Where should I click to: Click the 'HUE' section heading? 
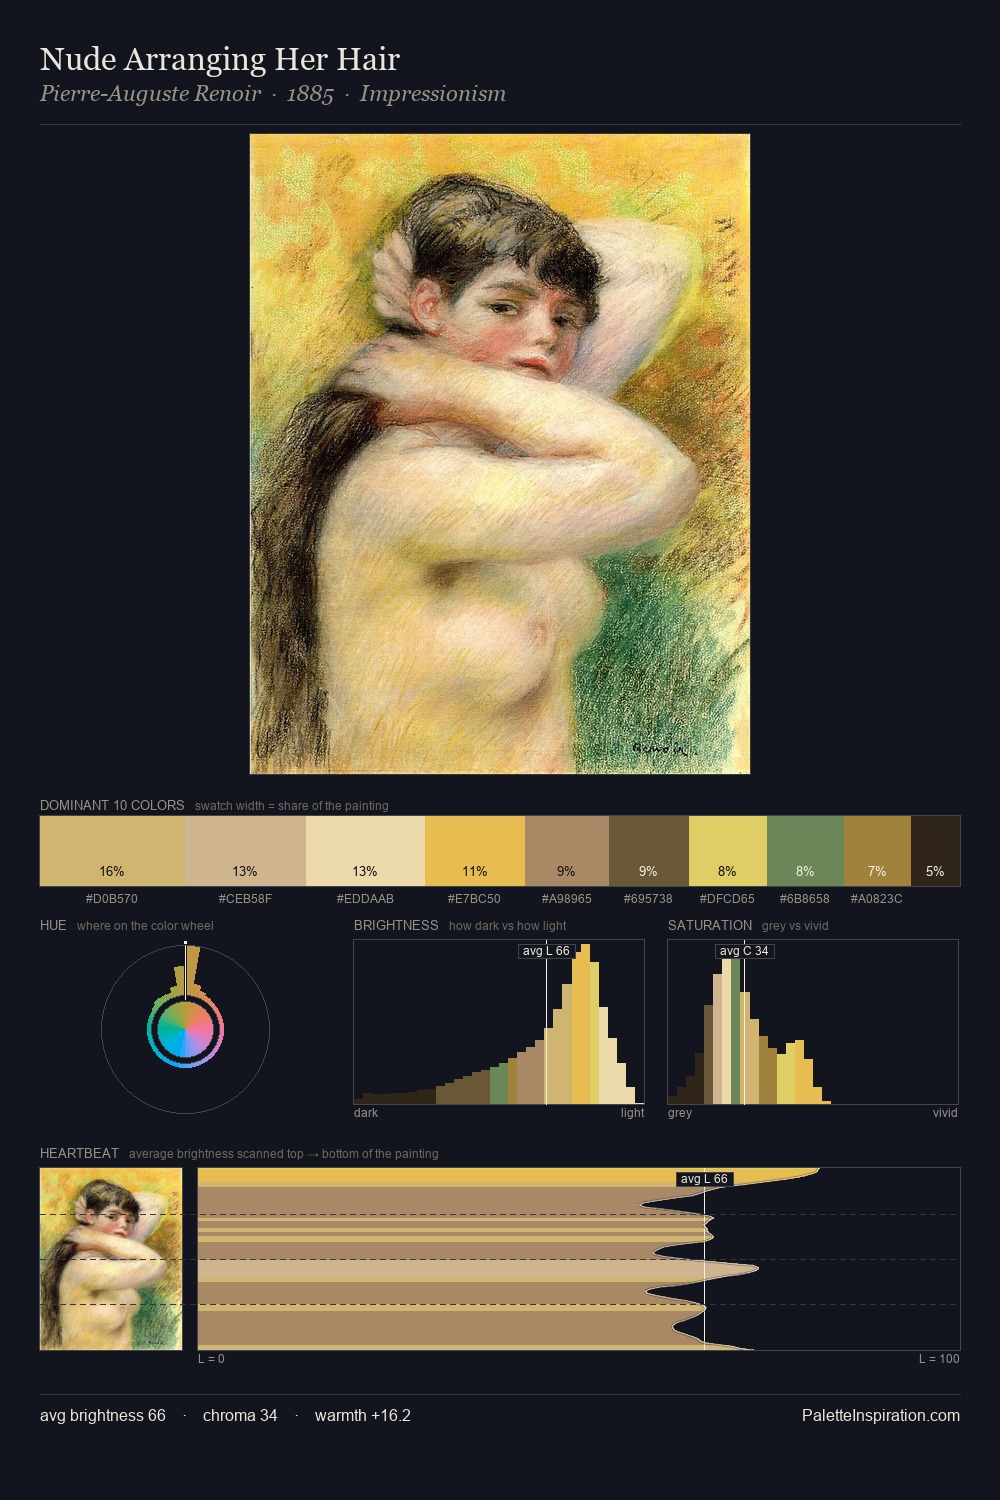53,925
